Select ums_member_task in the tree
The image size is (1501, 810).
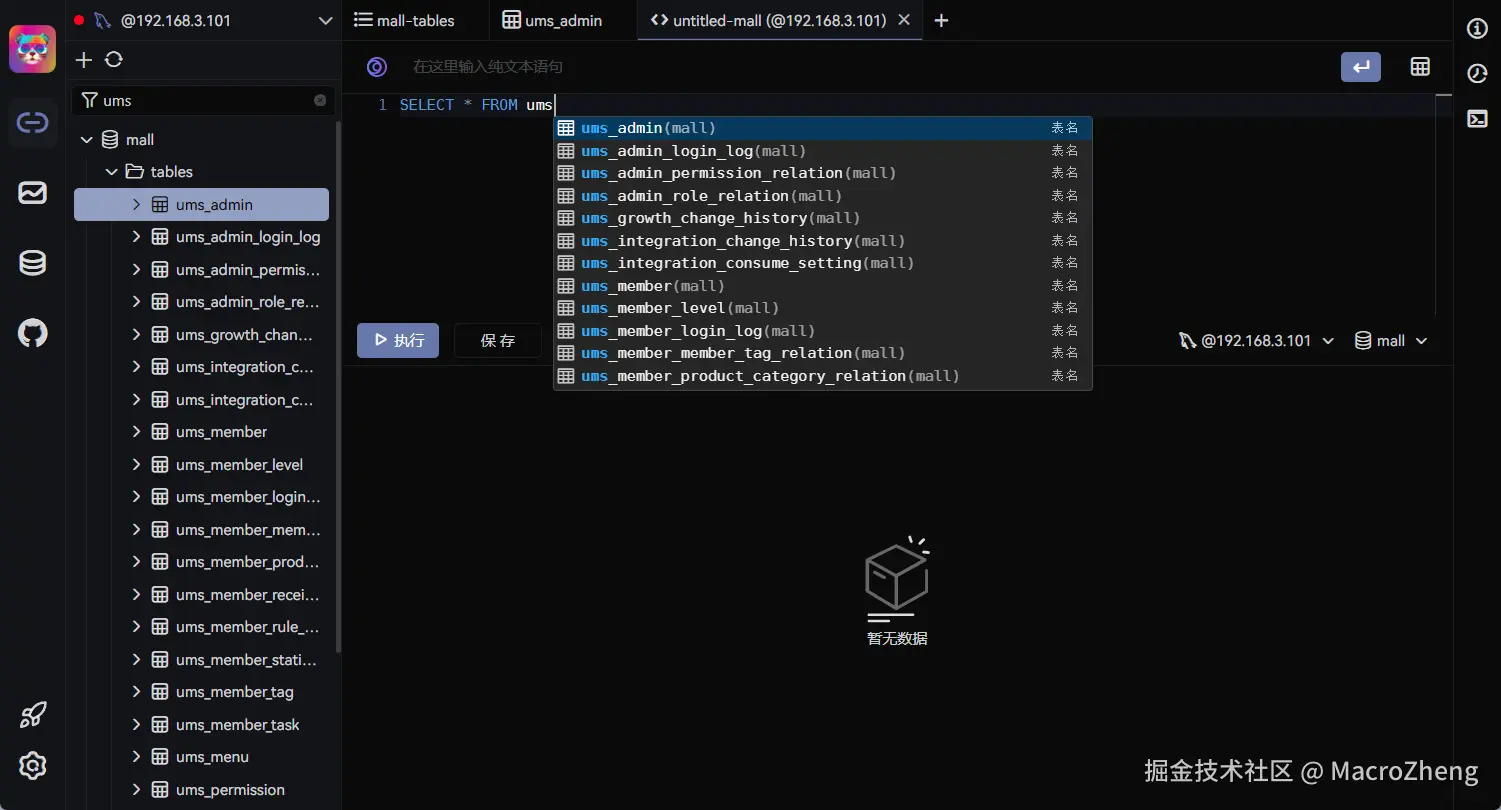(x=202, y=725)
